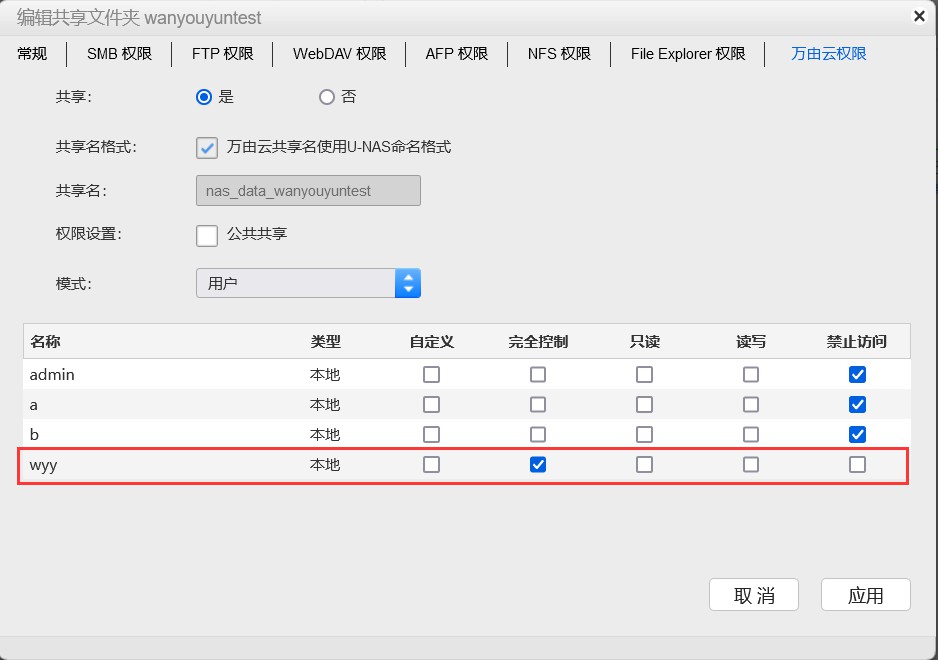938x660 pixels.
Task: Check 自定义 for user b
Action: (x=431, y=435)
